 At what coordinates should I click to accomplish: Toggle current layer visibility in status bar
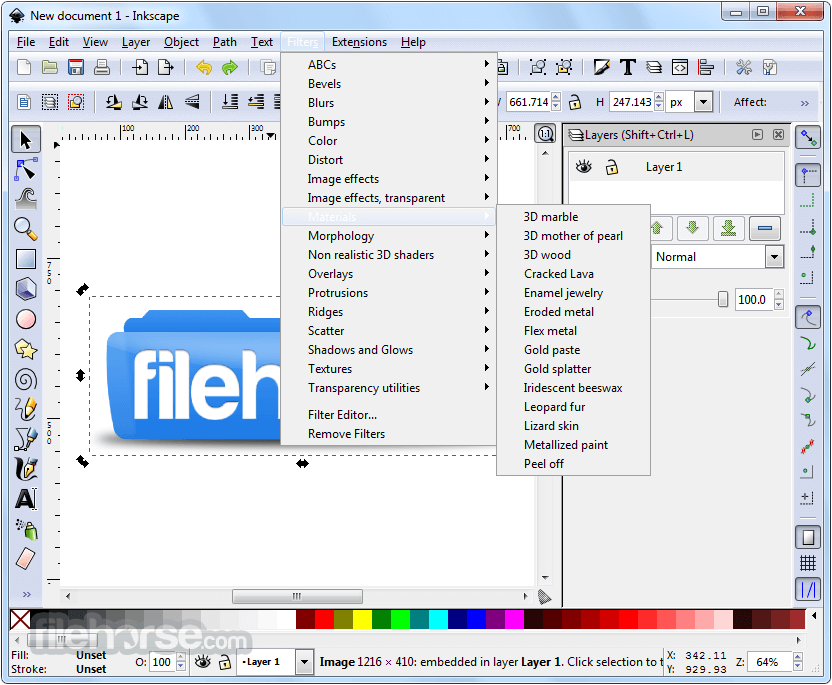(203, 662)
